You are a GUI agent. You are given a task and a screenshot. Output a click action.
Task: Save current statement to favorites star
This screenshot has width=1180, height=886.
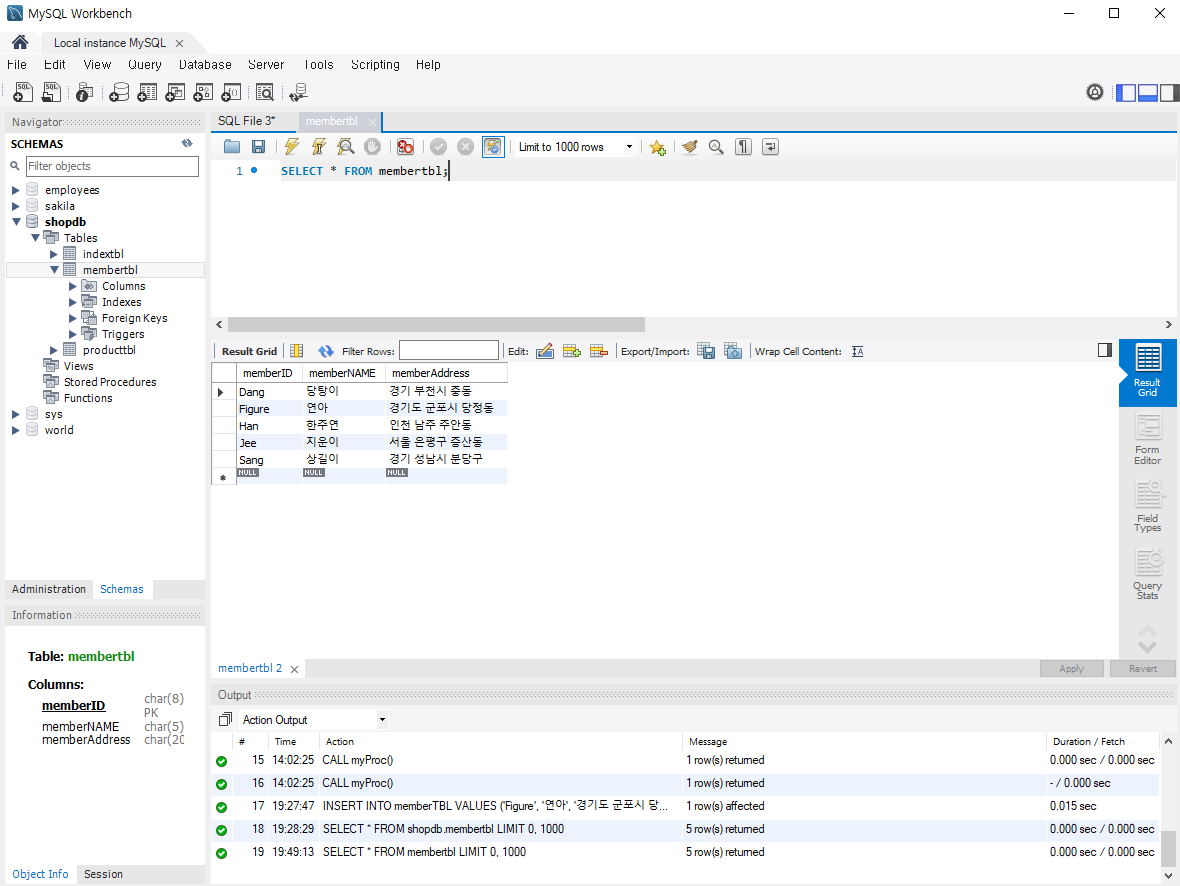(x=658, y=148)
